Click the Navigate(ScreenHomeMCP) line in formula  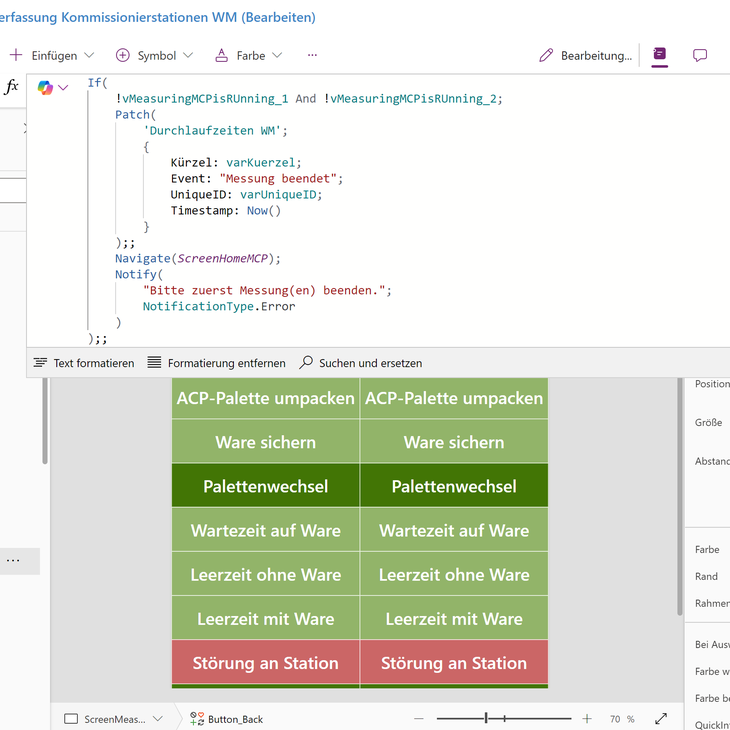198,258
